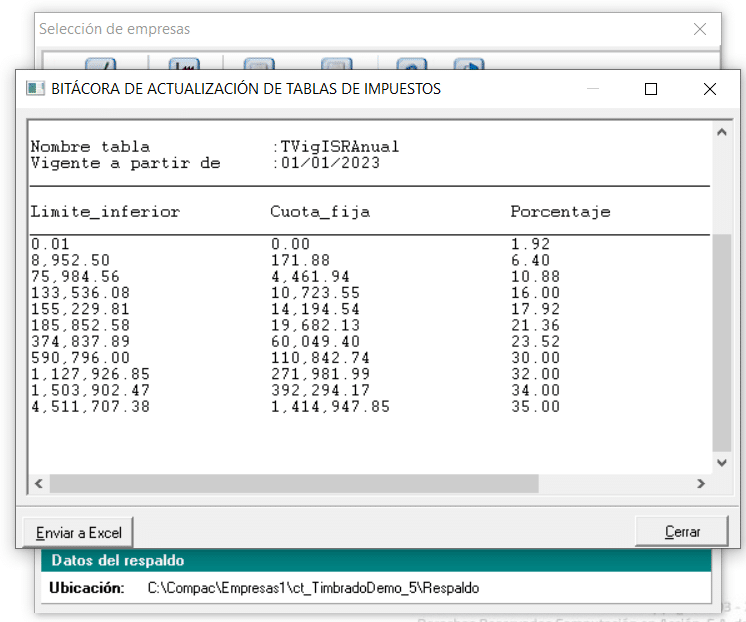The height and width of the screenshot is (622, 746).
Task: Click the Cuota_fija value 110,842.74
Action: pyautogui.click(x=320, y=357)
